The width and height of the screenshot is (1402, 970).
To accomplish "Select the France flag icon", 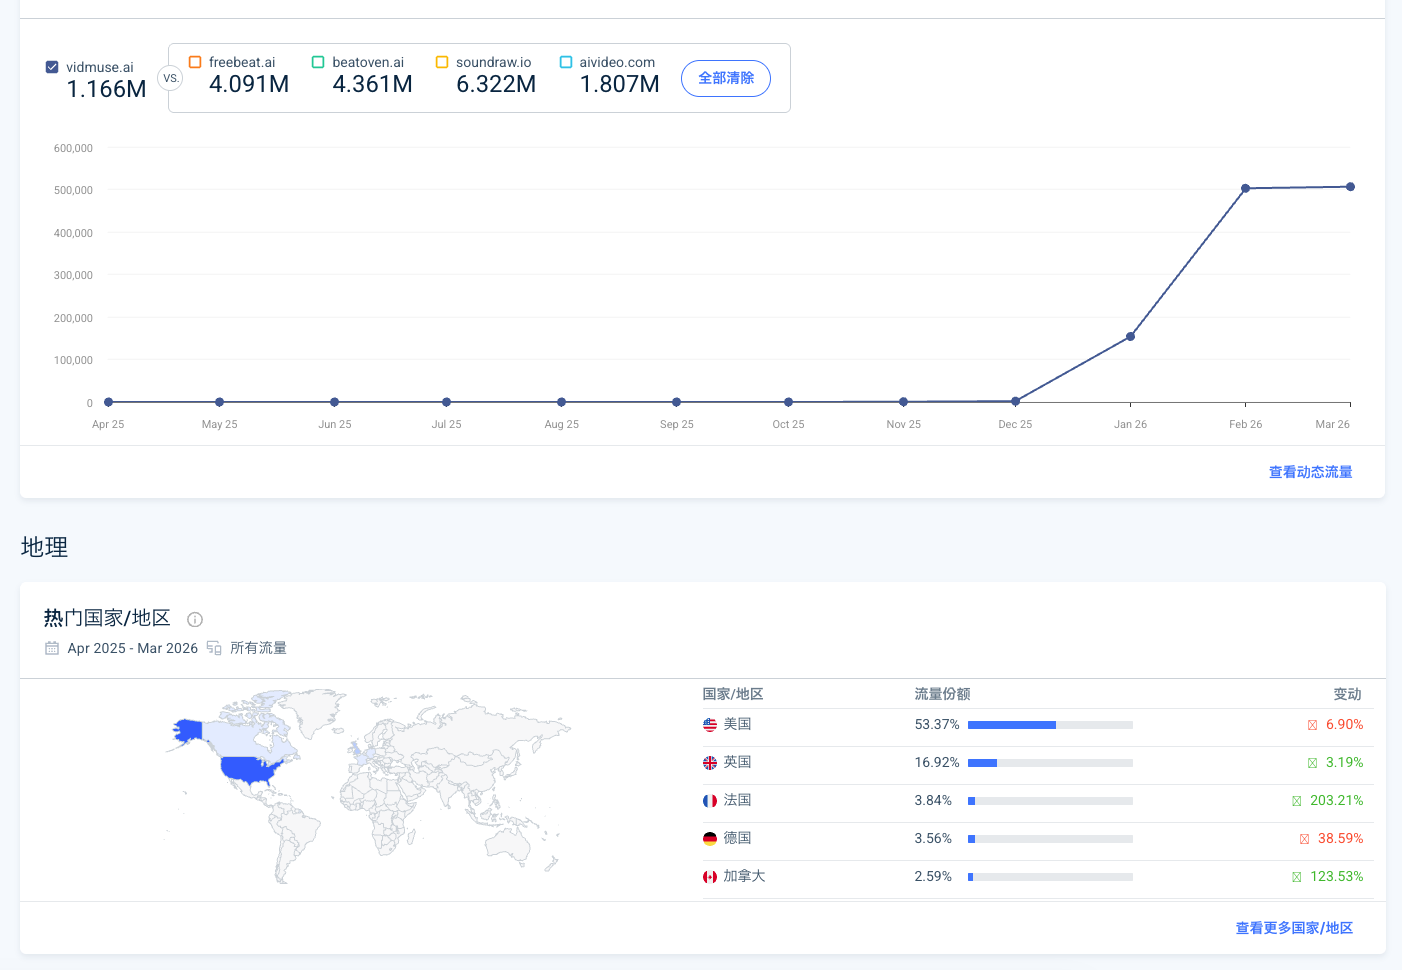I will pyautogui.click(x=710, y=801).
